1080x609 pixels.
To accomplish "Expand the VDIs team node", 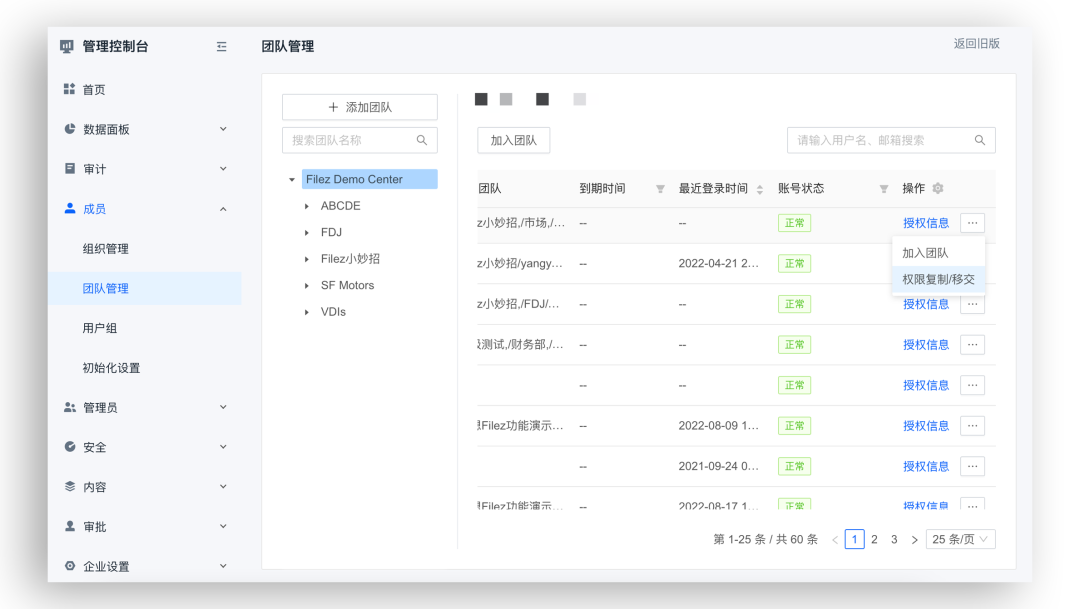I will 307,312.
